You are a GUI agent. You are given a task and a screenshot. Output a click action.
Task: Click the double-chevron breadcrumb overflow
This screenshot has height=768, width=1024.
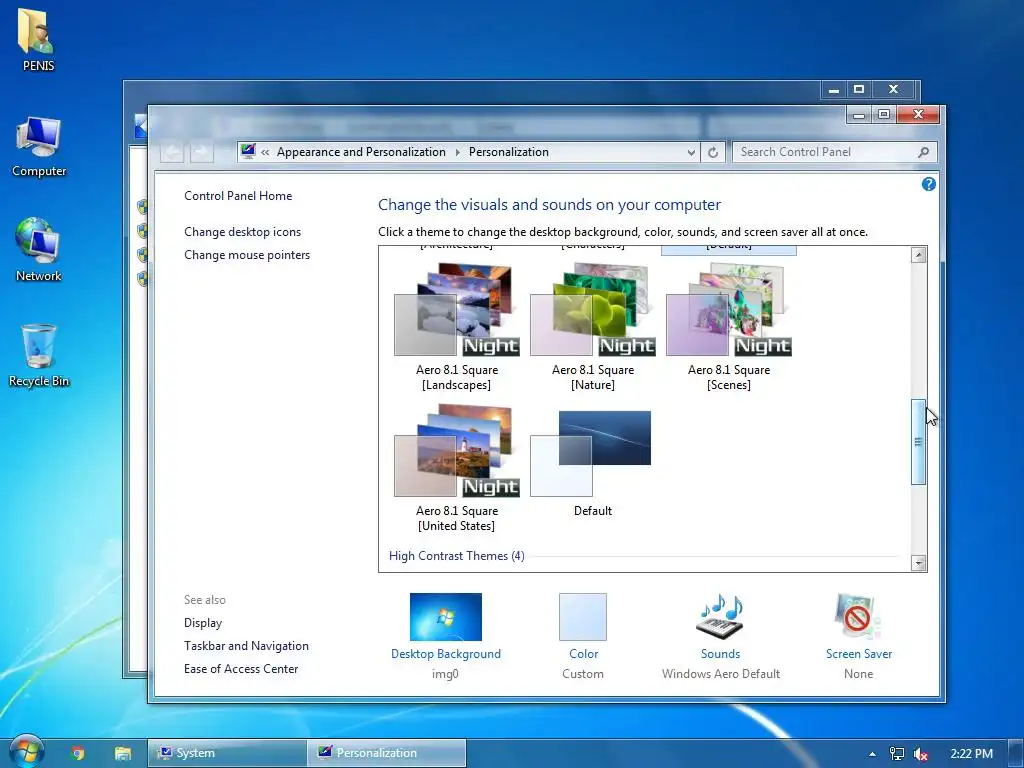click(265, 152)
